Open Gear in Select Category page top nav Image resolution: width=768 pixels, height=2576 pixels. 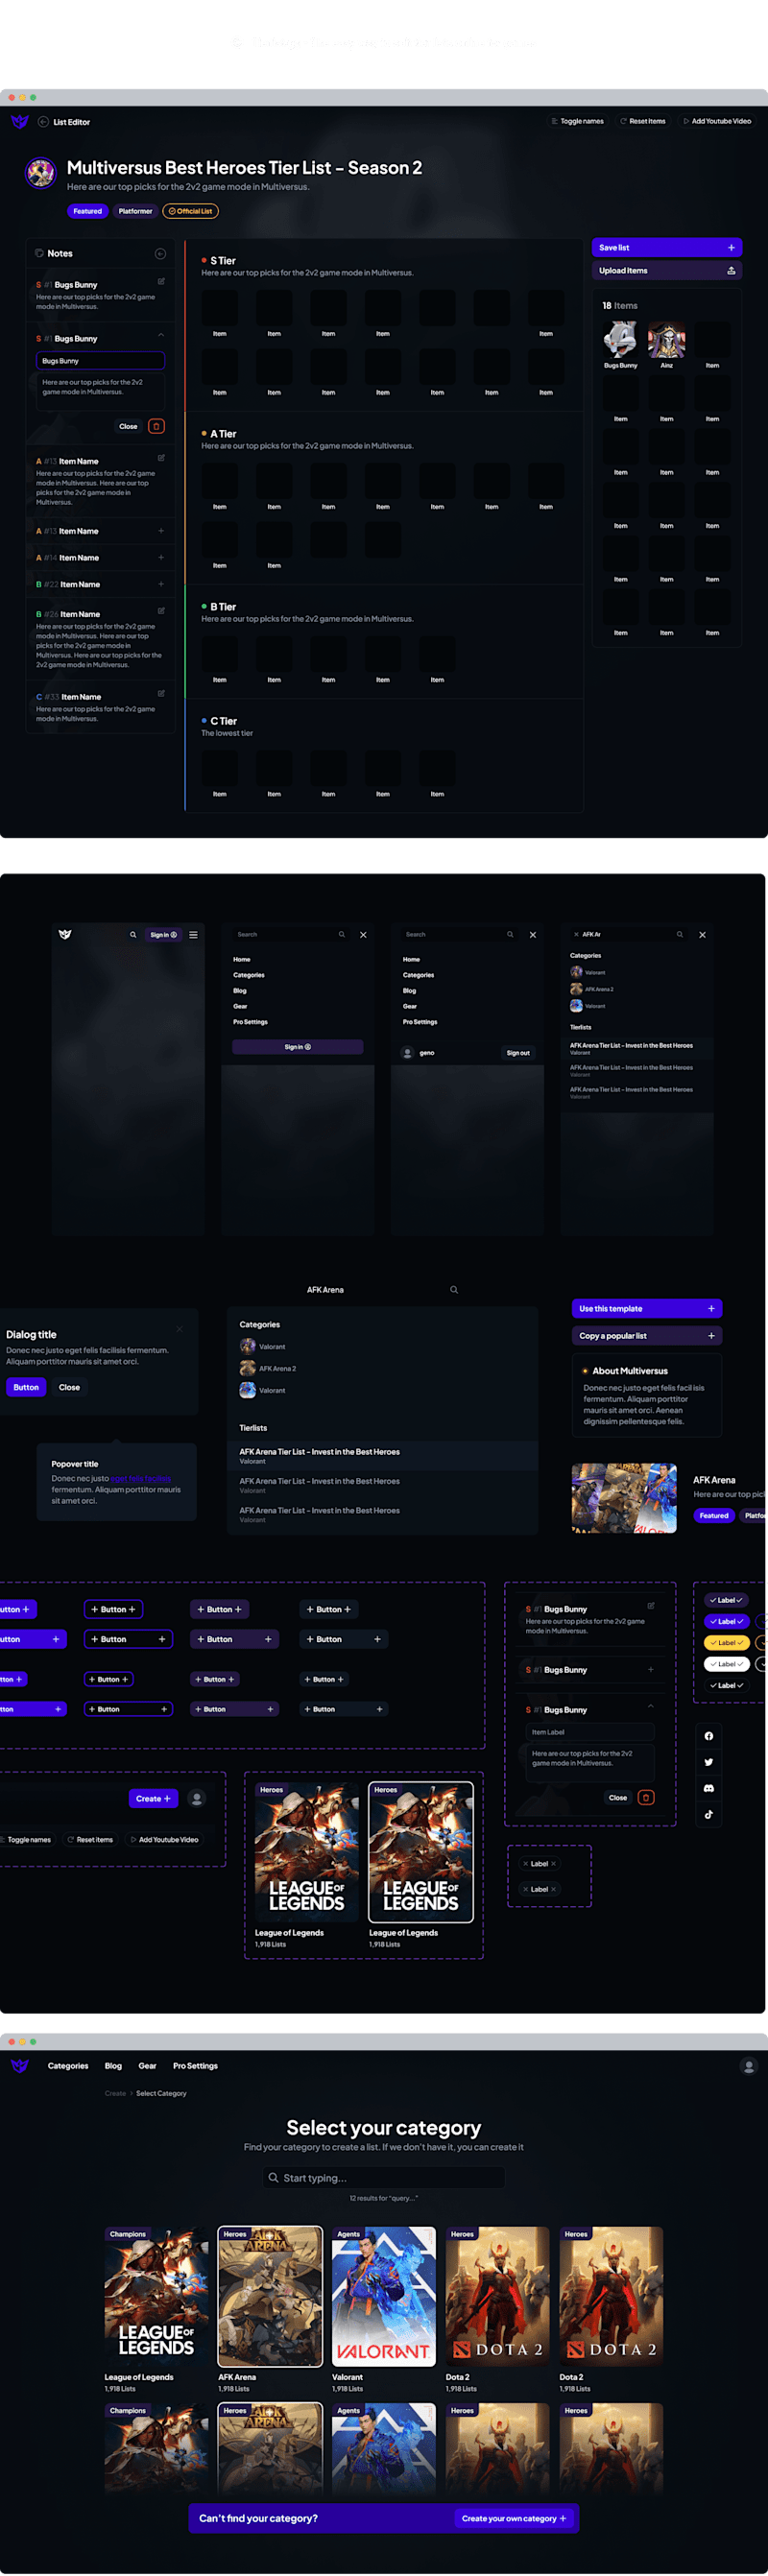[147, 2066]
